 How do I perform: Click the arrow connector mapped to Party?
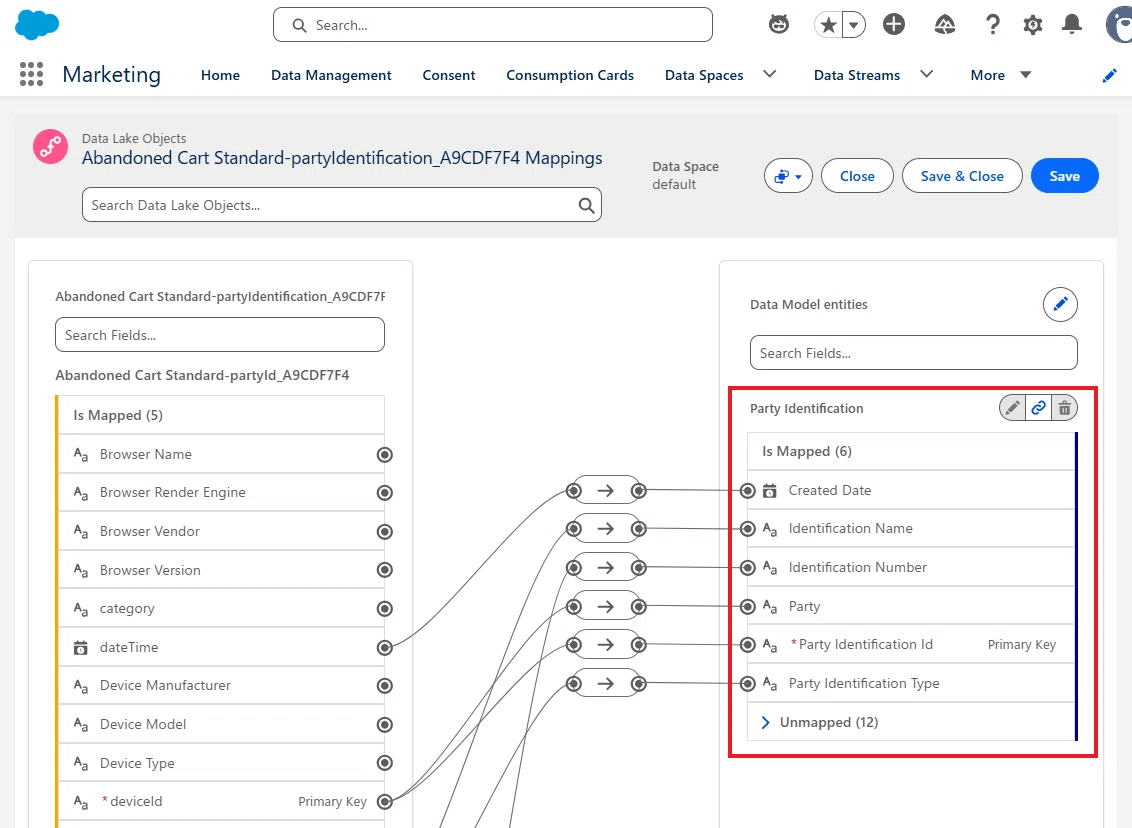click(606, 606)
